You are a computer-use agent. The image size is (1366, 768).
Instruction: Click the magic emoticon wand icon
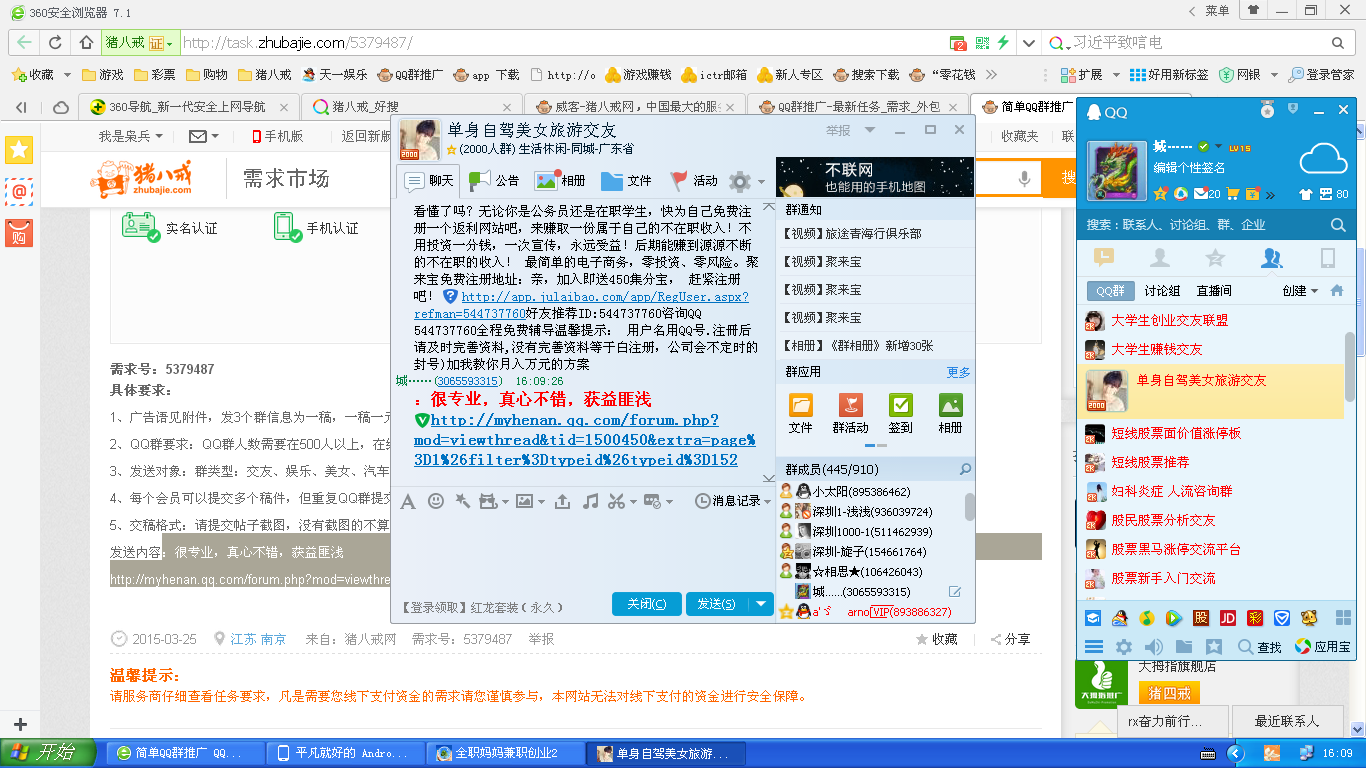click(x=462, y=501)
